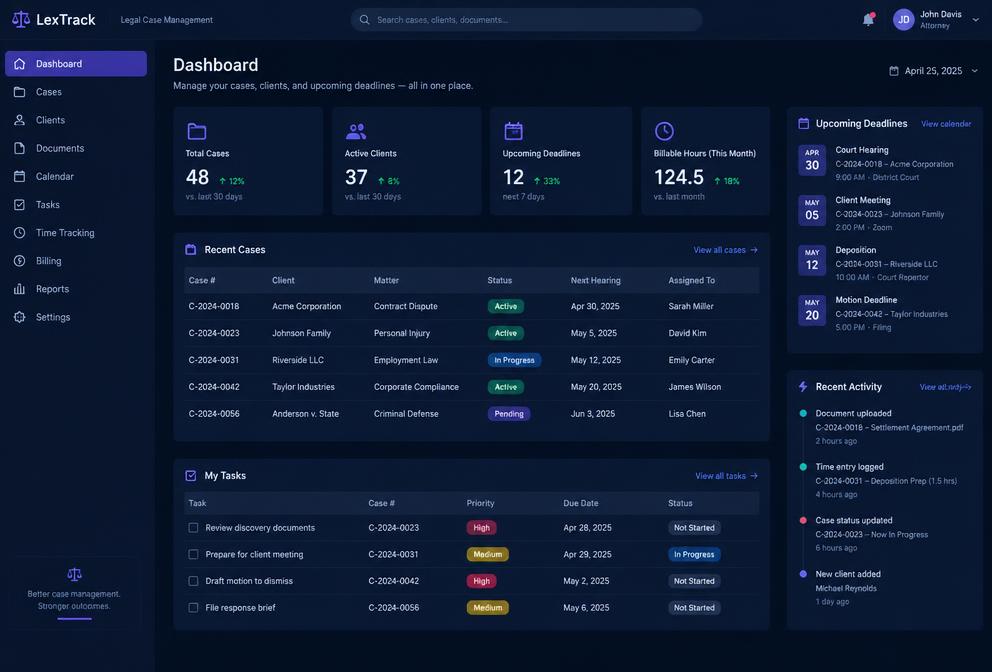Click the LexTrack scales logo
Viewport: 992px width, 672px height.
click(21, 20)
